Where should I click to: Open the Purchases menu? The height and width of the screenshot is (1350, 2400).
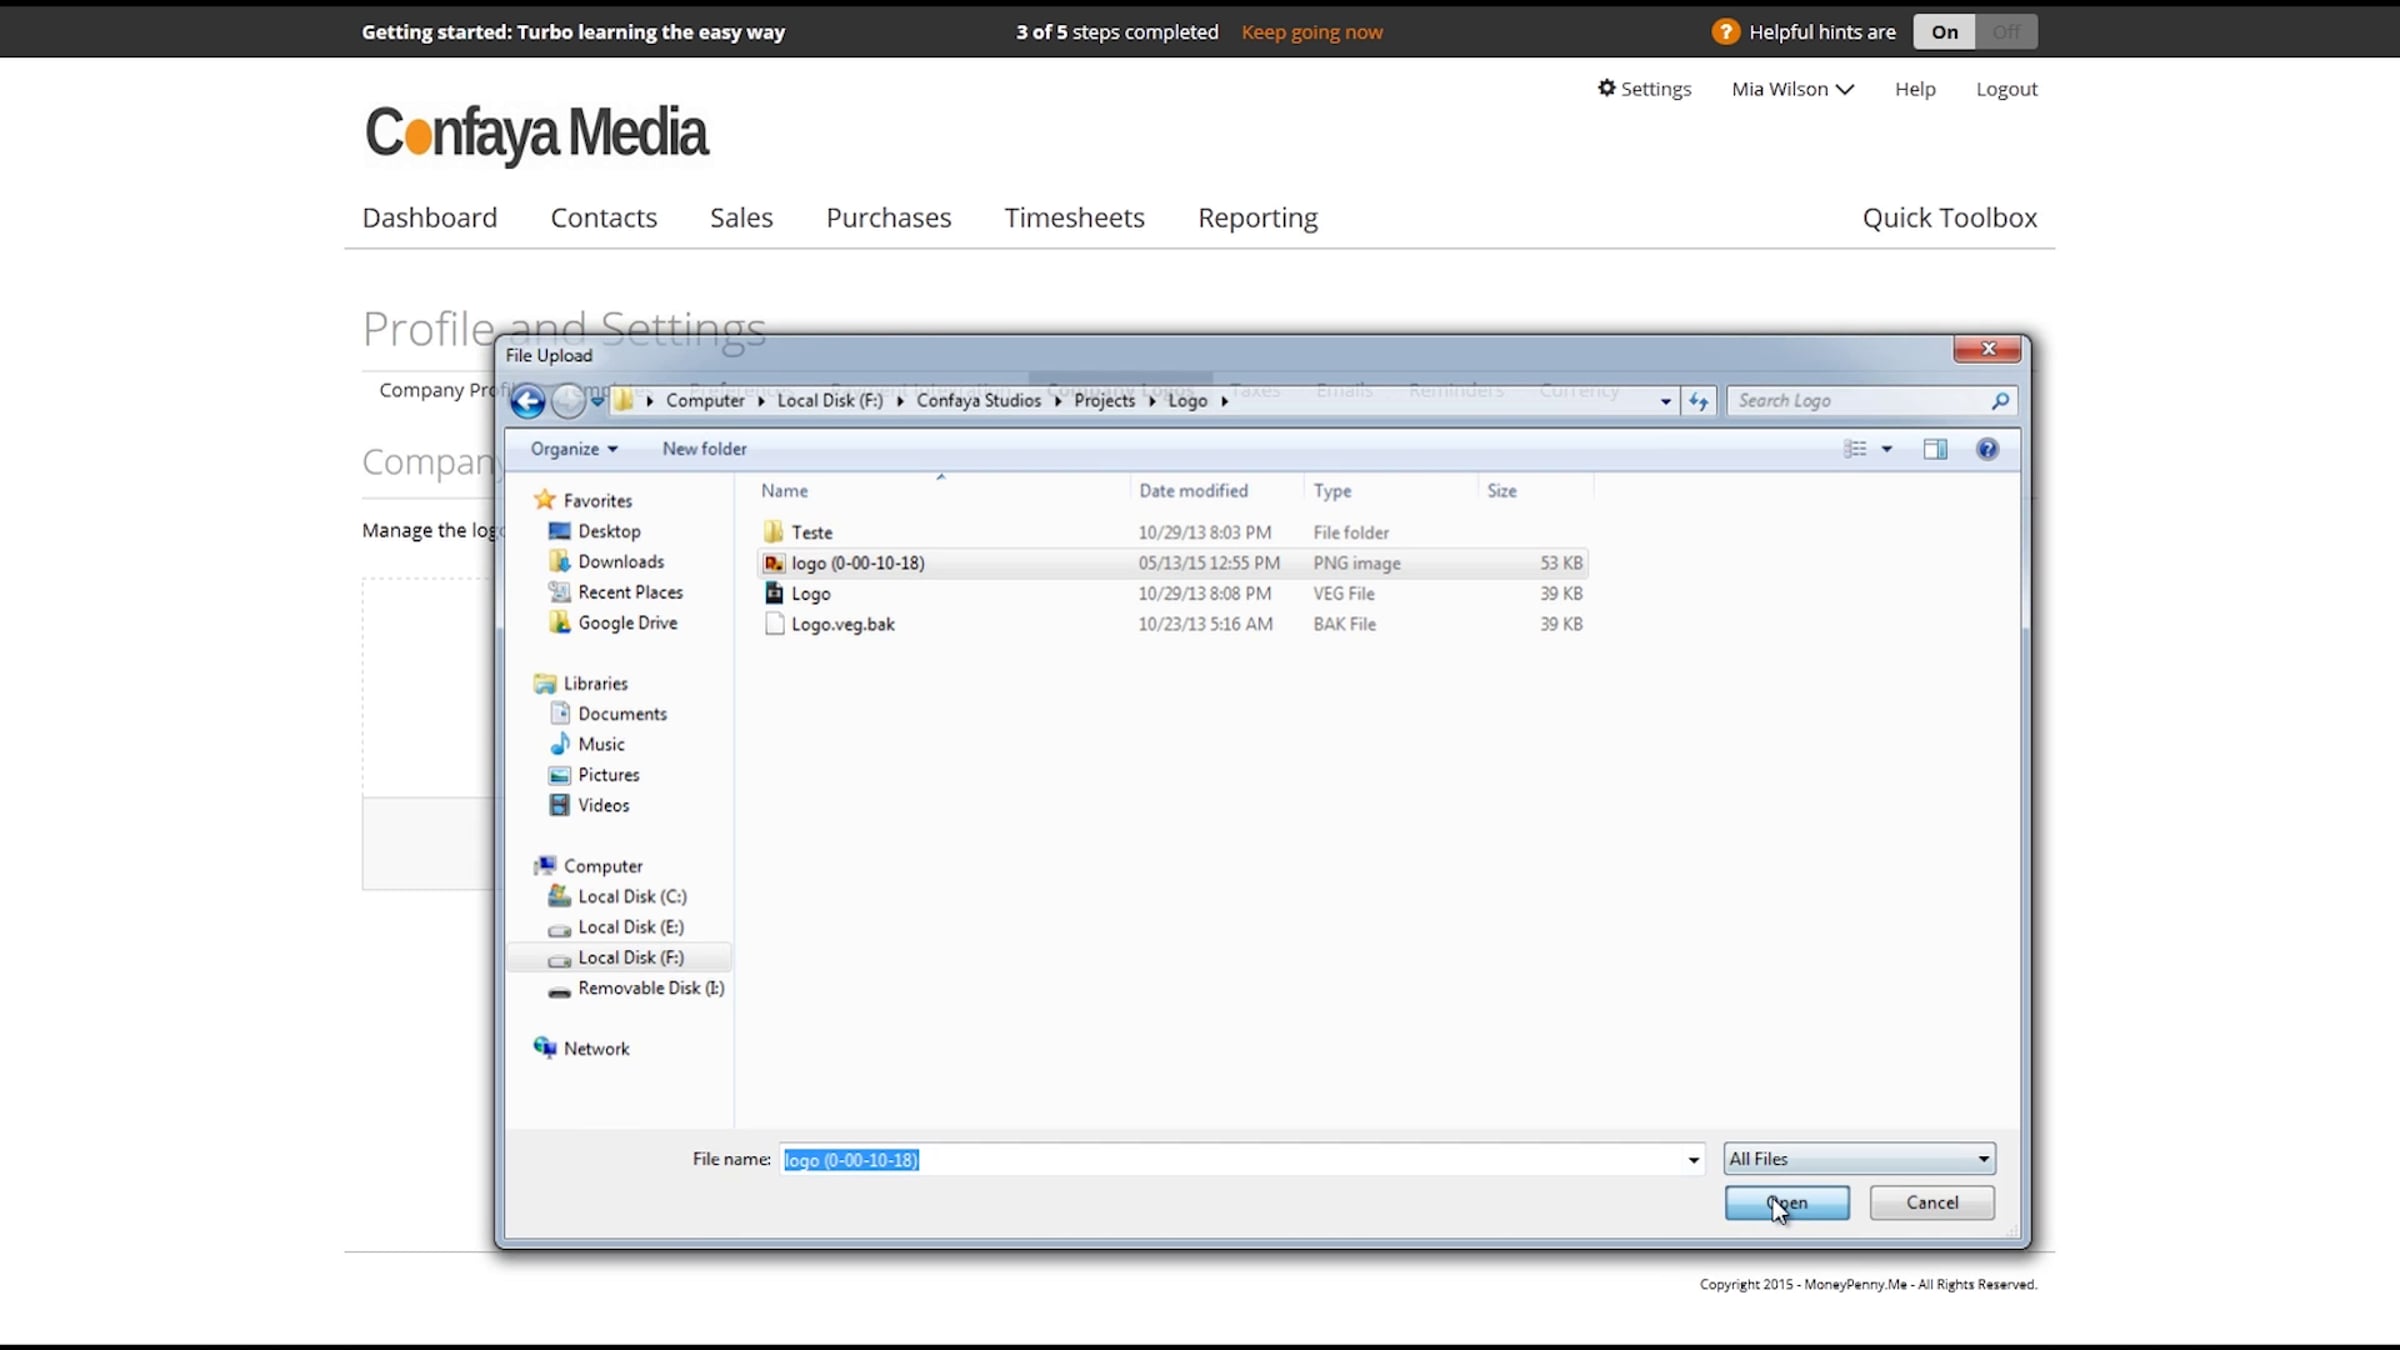888,218
